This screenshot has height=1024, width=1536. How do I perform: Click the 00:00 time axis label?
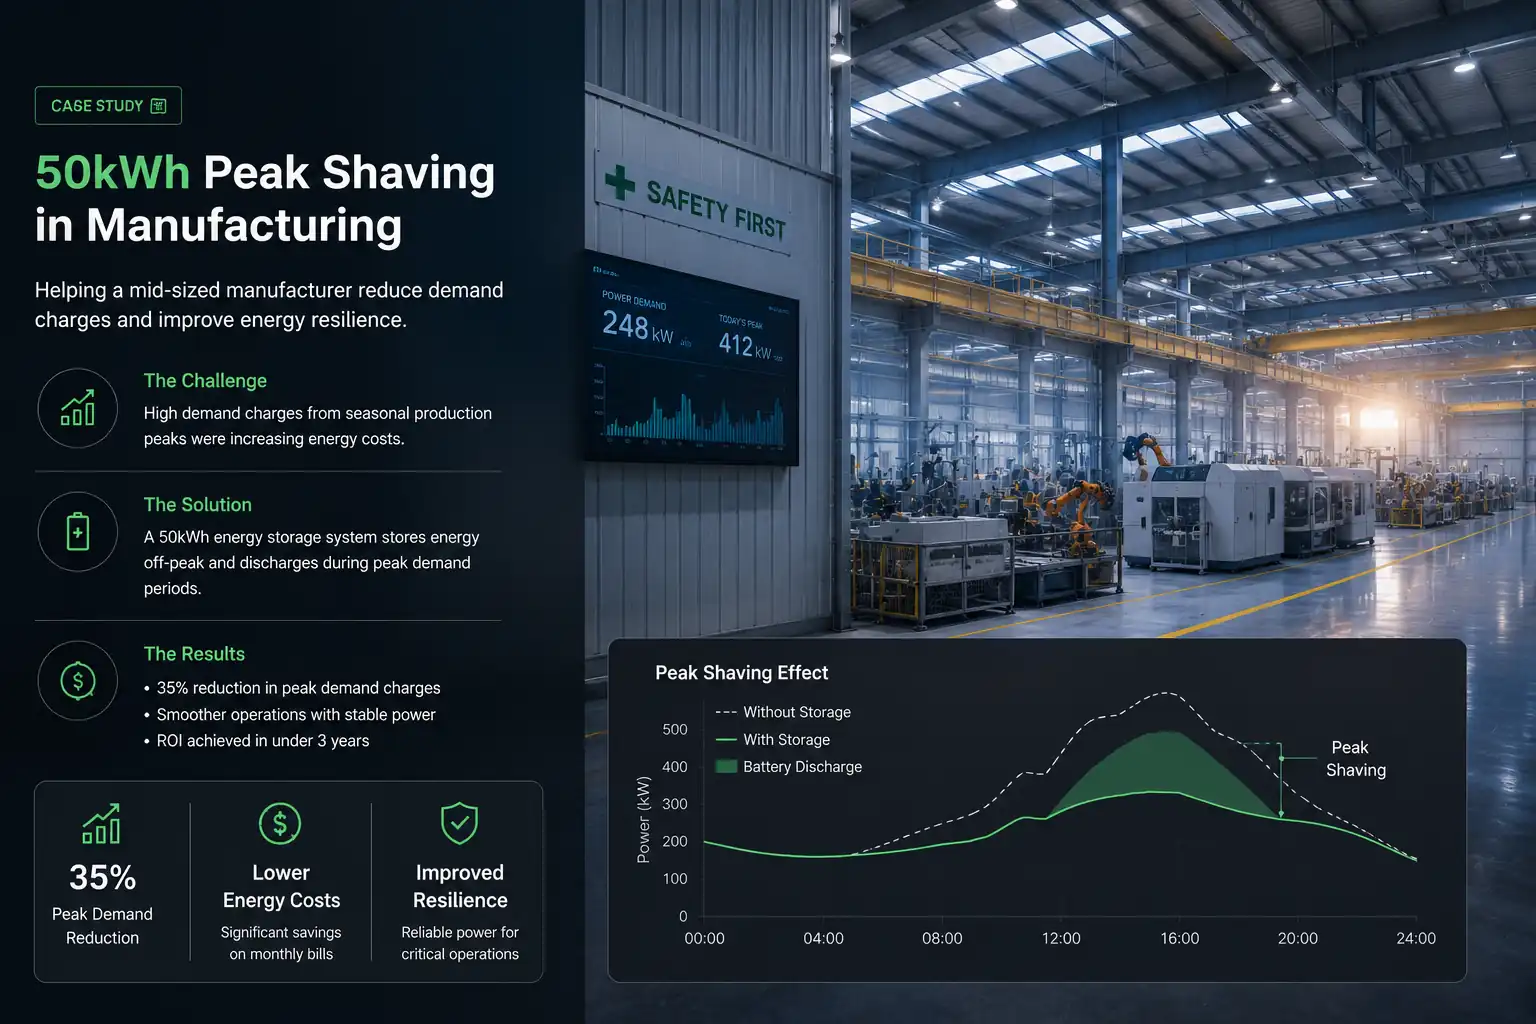704,939
